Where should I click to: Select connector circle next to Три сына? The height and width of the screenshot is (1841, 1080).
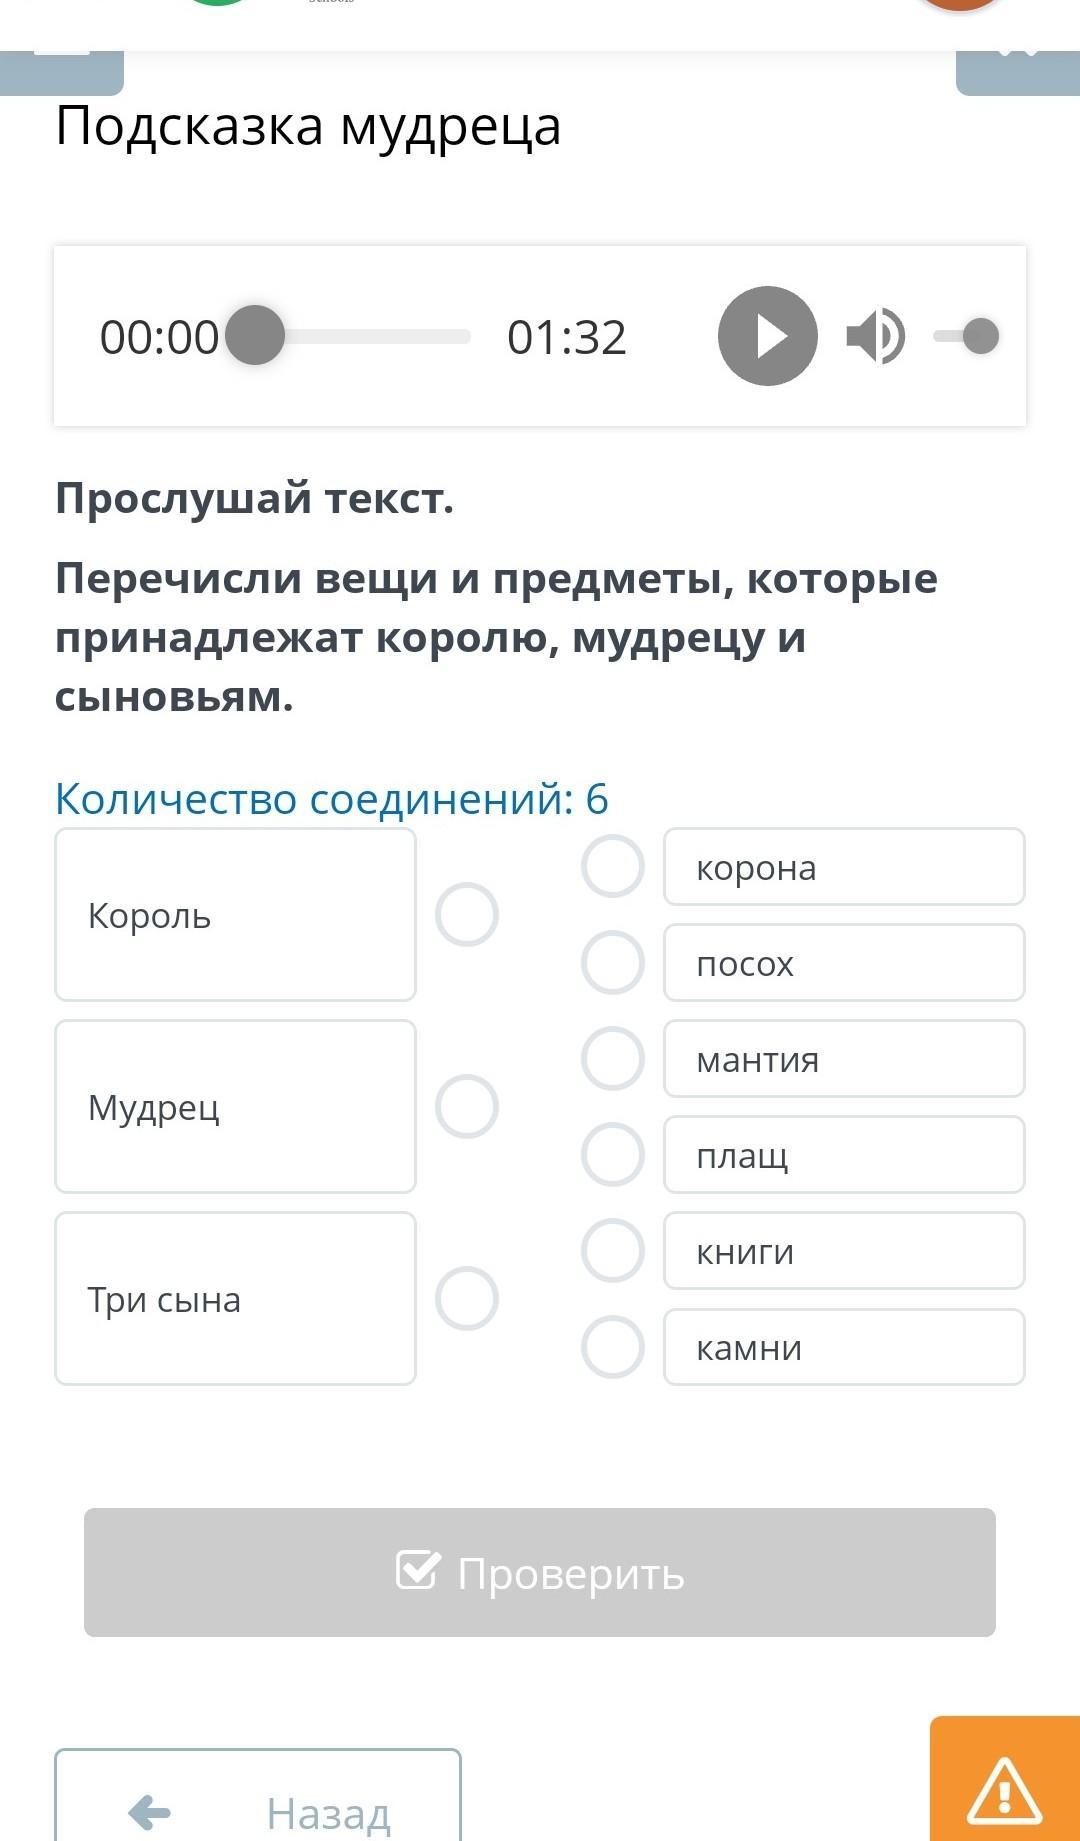[x=467, y=1298]
